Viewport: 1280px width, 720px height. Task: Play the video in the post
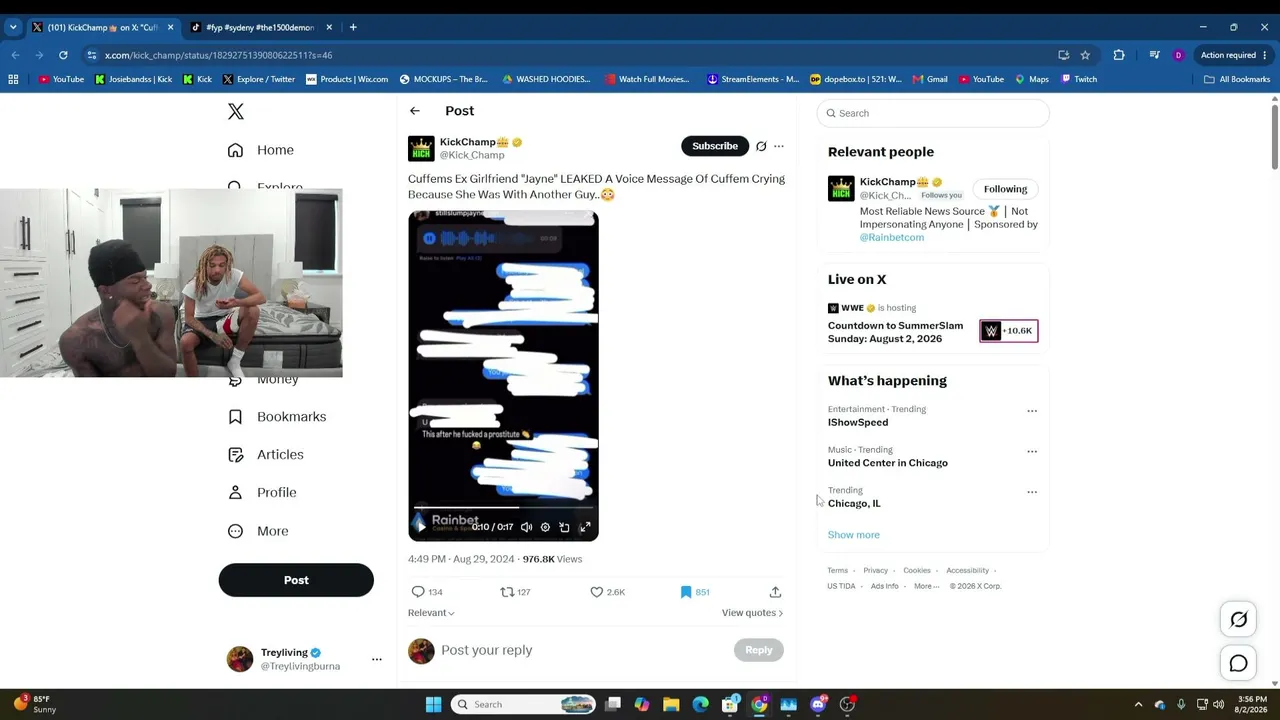(421, 527)
